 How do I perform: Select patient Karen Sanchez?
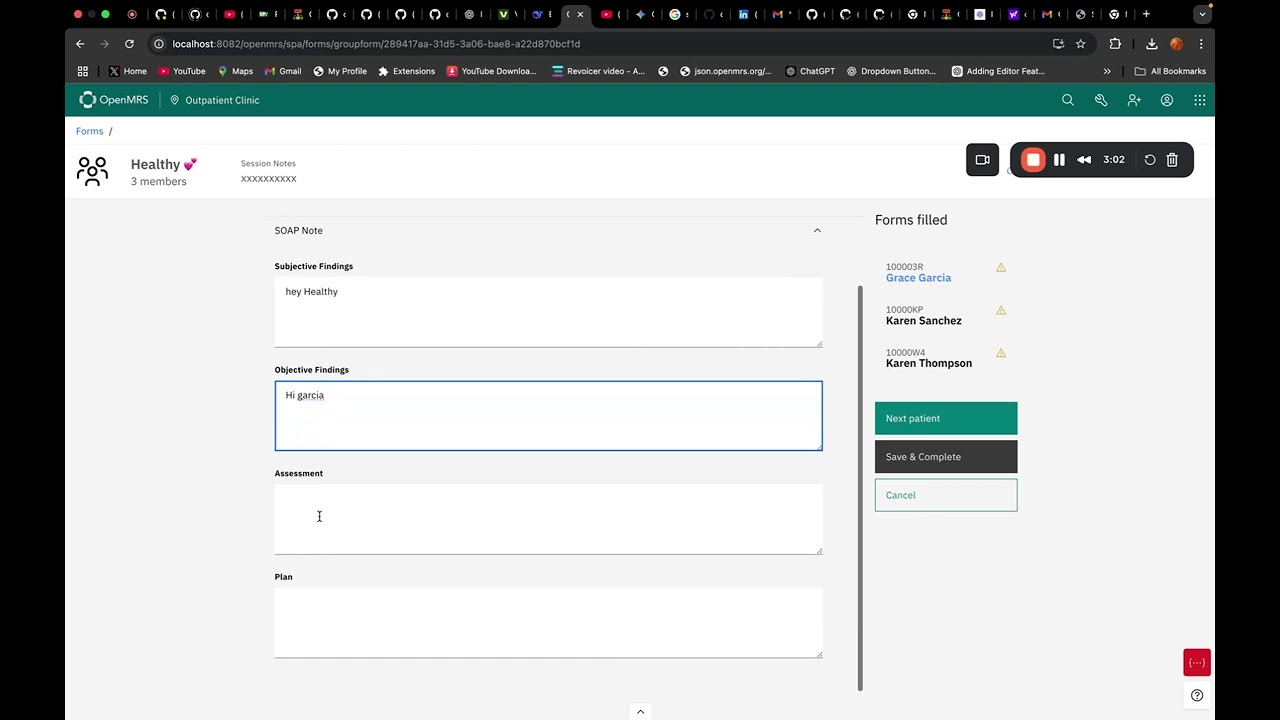click(x=923, y=321)
